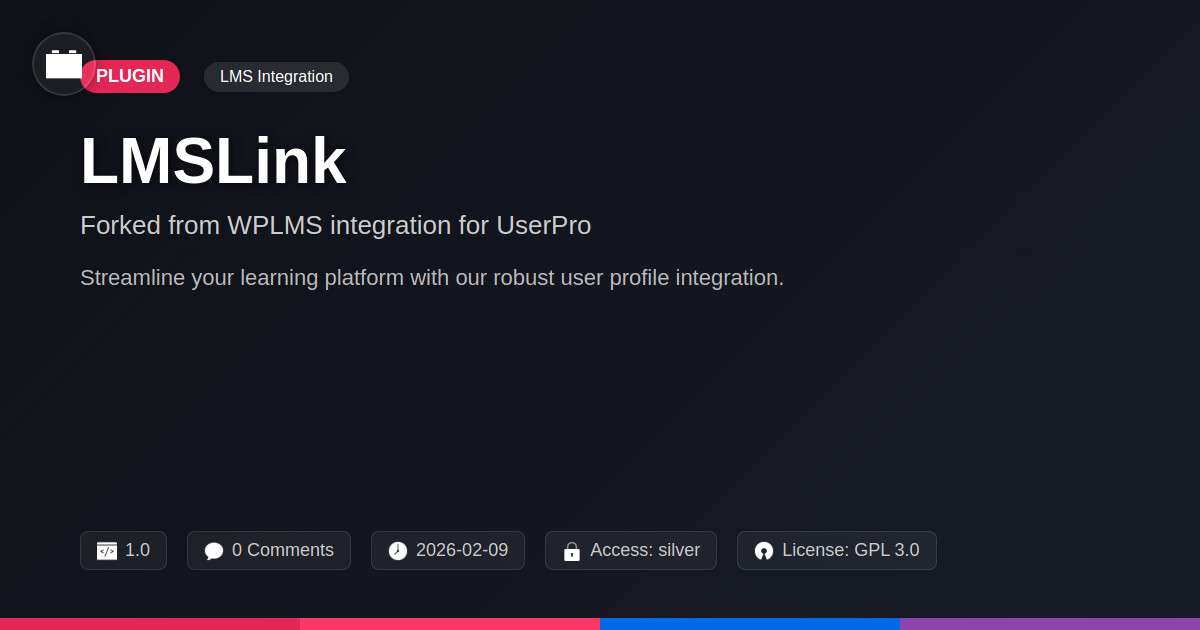Click the padlock access icon
Image resolution: width=1200 pixels, height=630 pixels.
(572, 551)
